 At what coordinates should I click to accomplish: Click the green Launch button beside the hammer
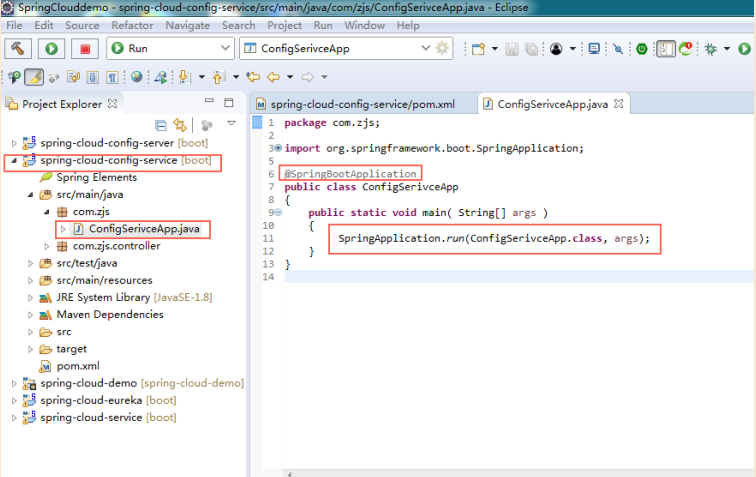tap(51, 49)
